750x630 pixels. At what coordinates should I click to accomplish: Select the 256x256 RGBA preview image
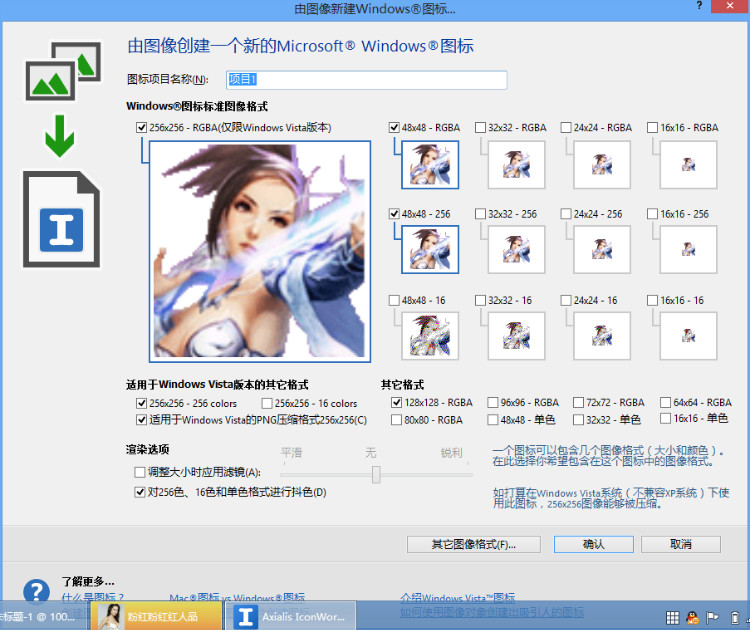[x=260, y=251]
